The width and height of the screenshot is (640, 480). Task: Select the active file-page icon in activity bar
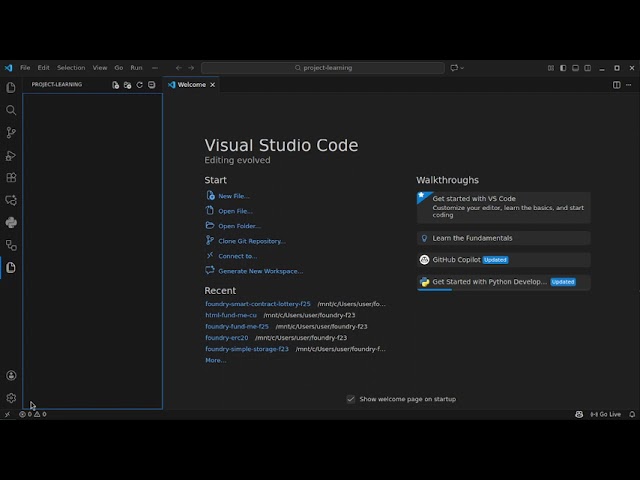click(x=11, y=267)
